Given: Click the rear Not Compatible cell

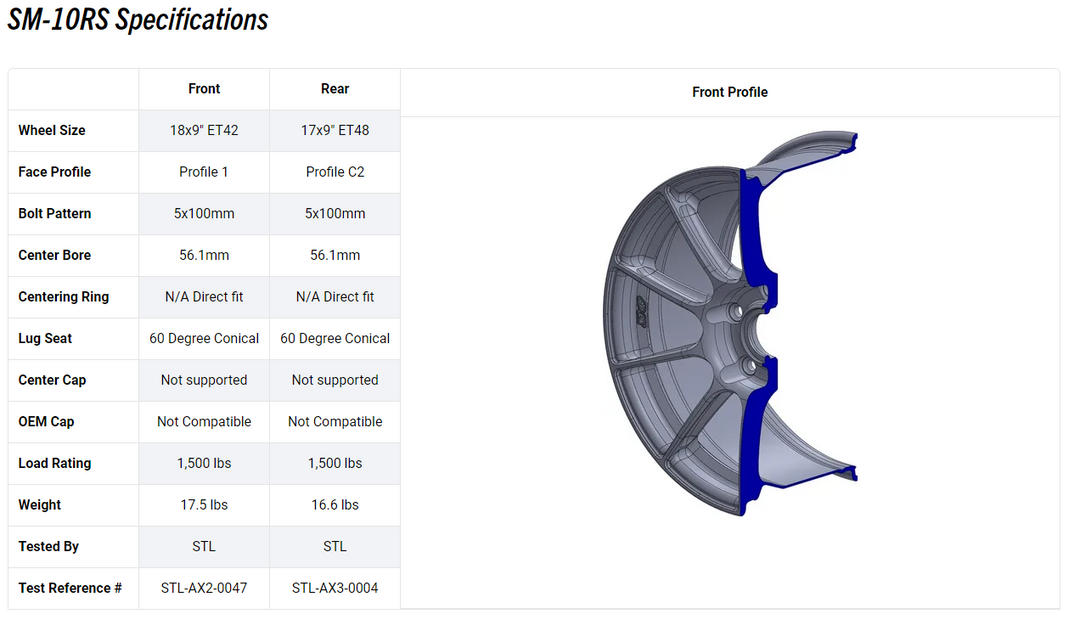Looking at the screenshot, I should coord(335,422).
